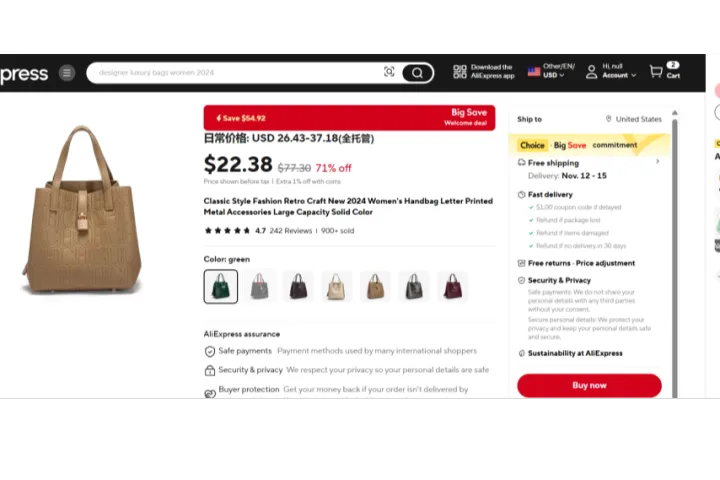720x480 pixels.
Task: Click the red Buy now button
Action: tap(589, 385)
